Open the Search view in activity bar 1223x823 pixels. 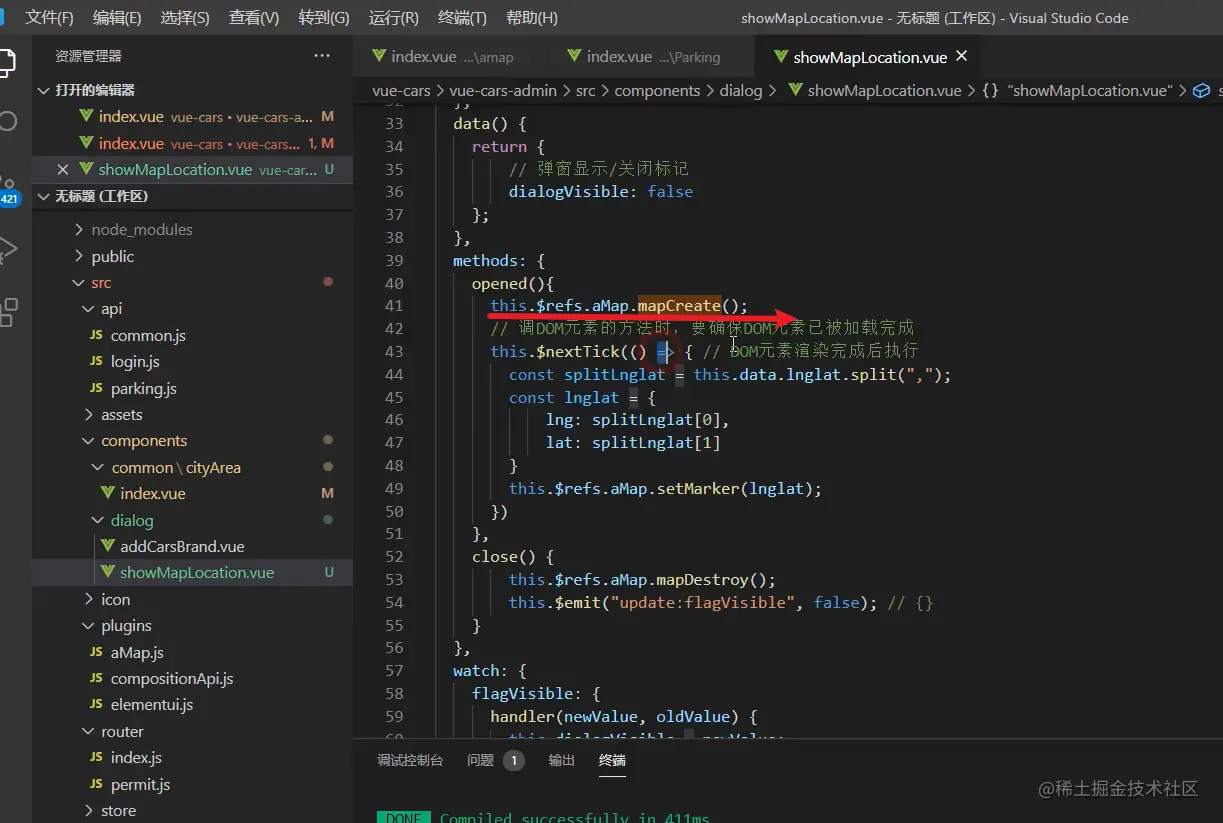(x=7, y=122)
